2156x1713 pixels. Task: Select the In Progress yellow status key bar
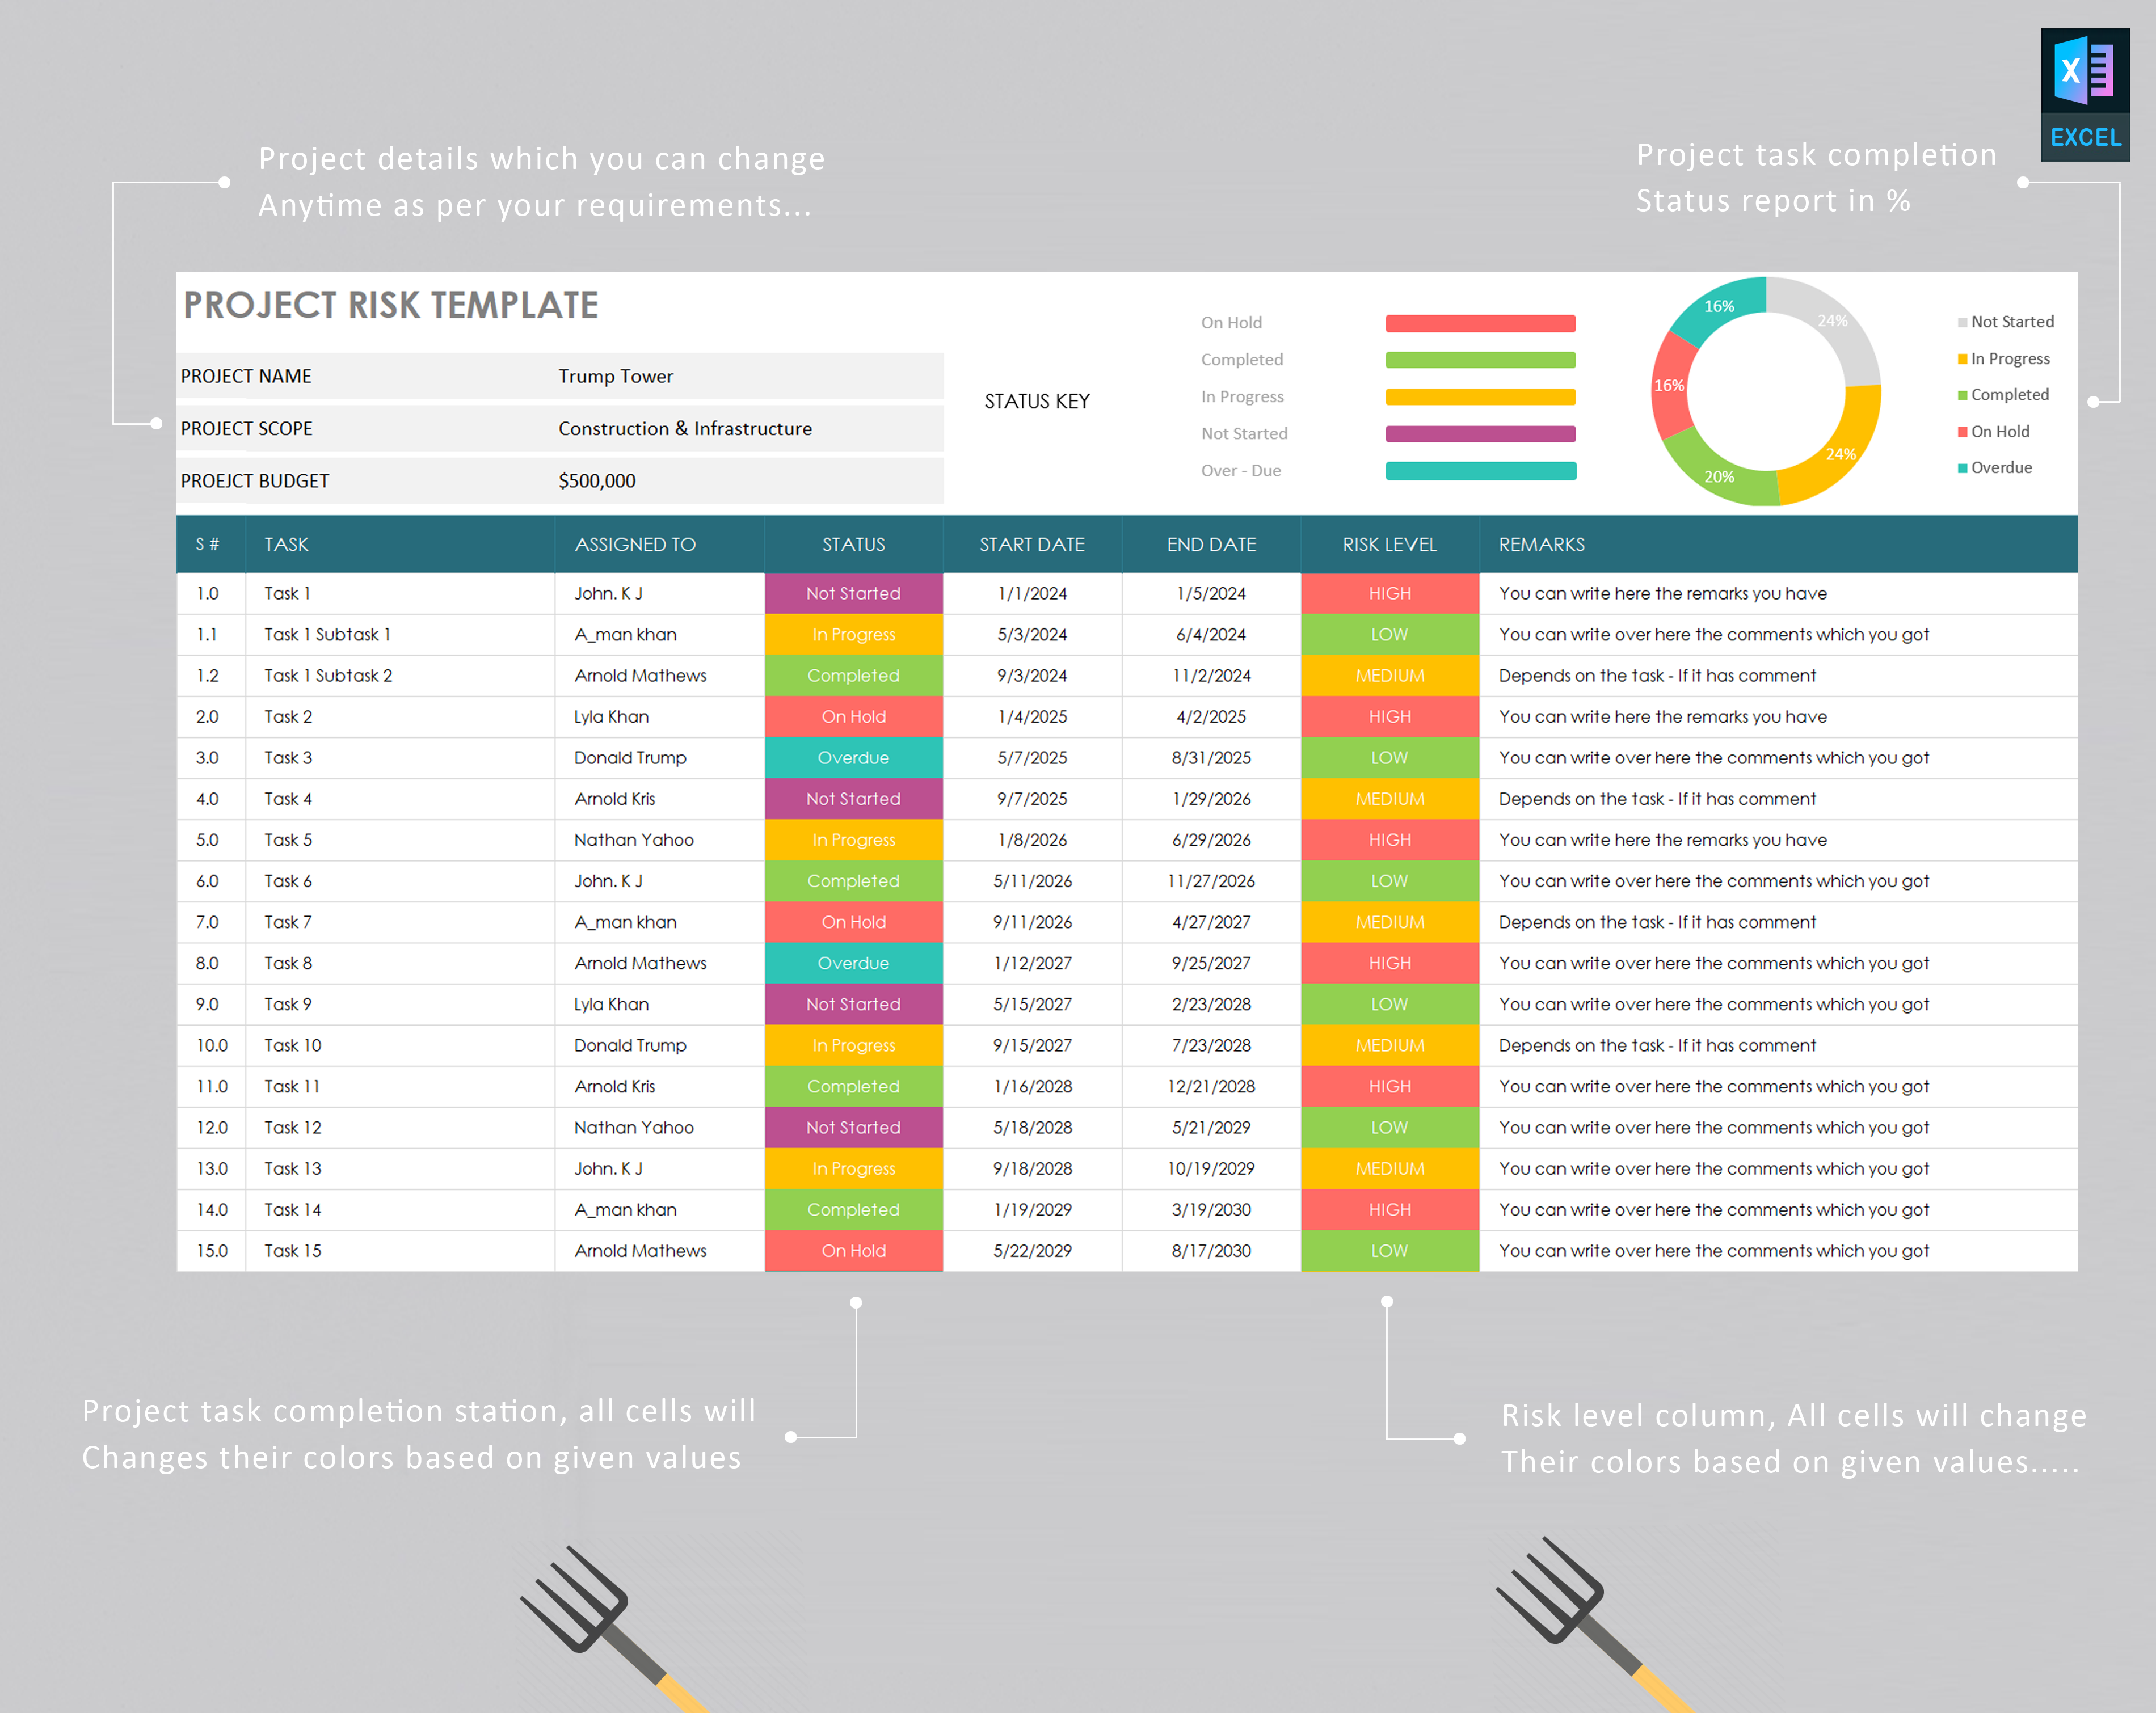[1480, 396]
